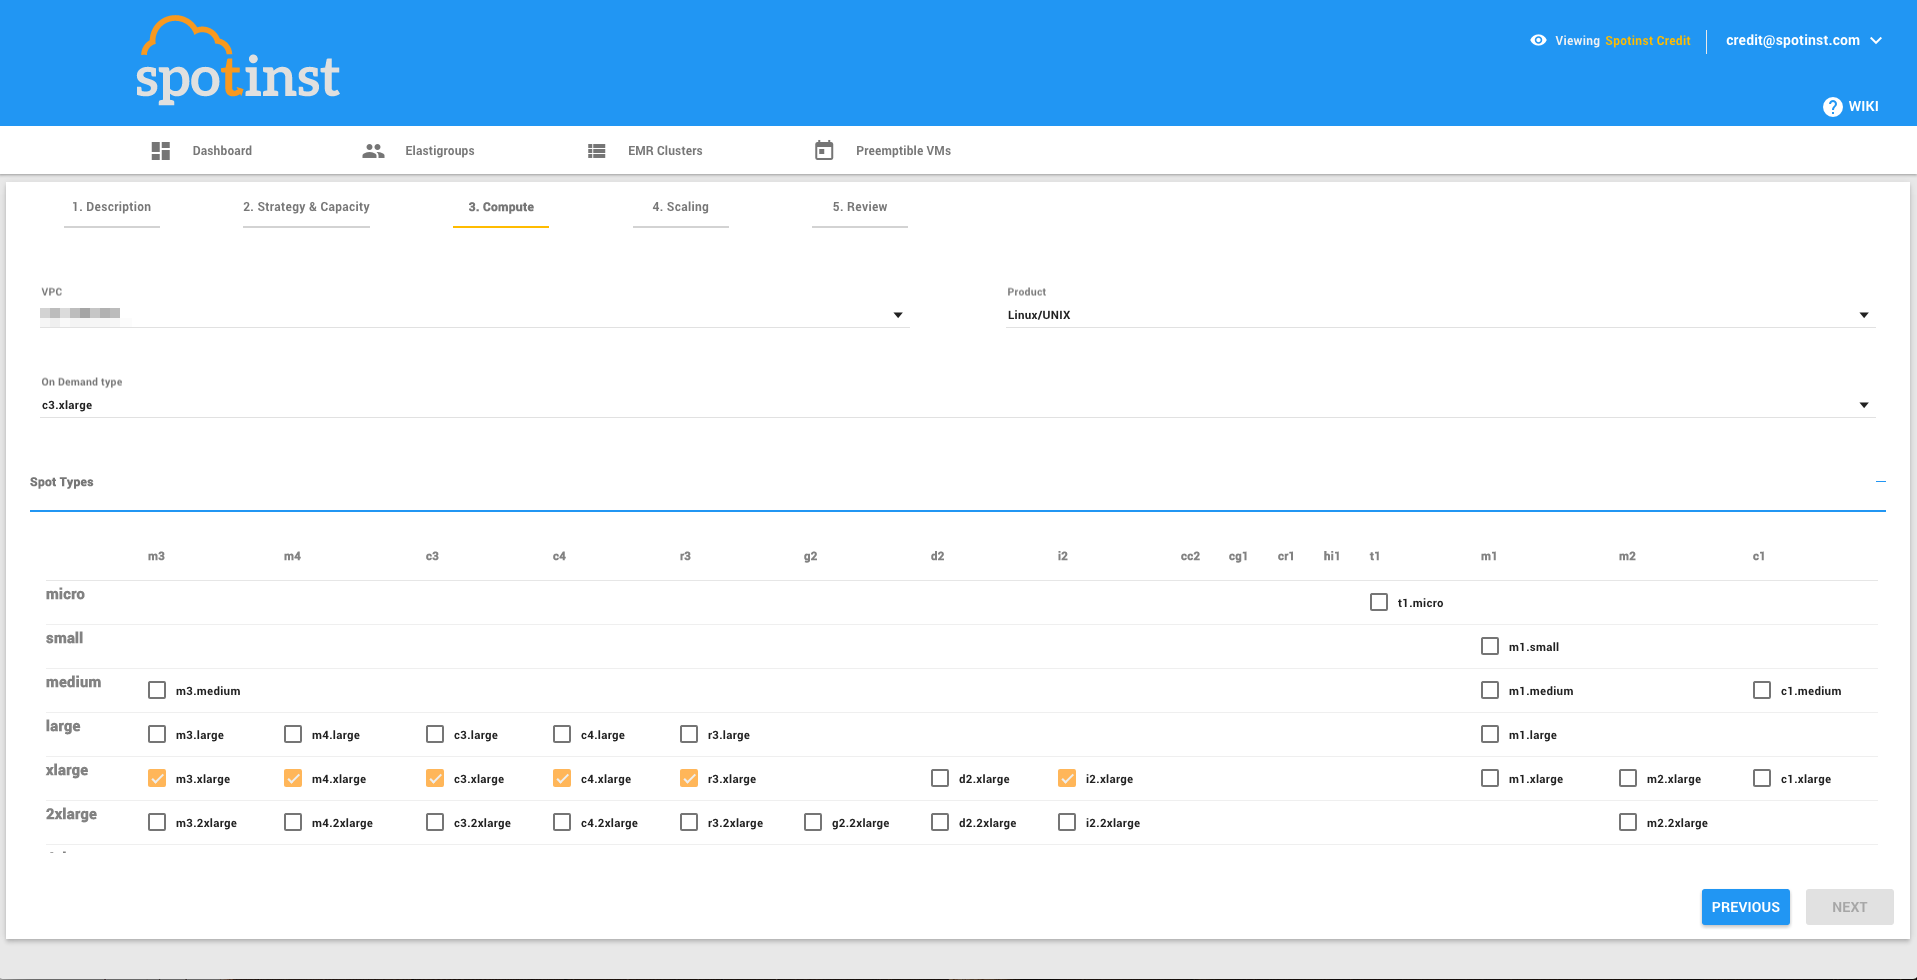Uncheck the m3.xlarge spot type
The width and height of the screenshot is (1917, 980).
(157, 779)
